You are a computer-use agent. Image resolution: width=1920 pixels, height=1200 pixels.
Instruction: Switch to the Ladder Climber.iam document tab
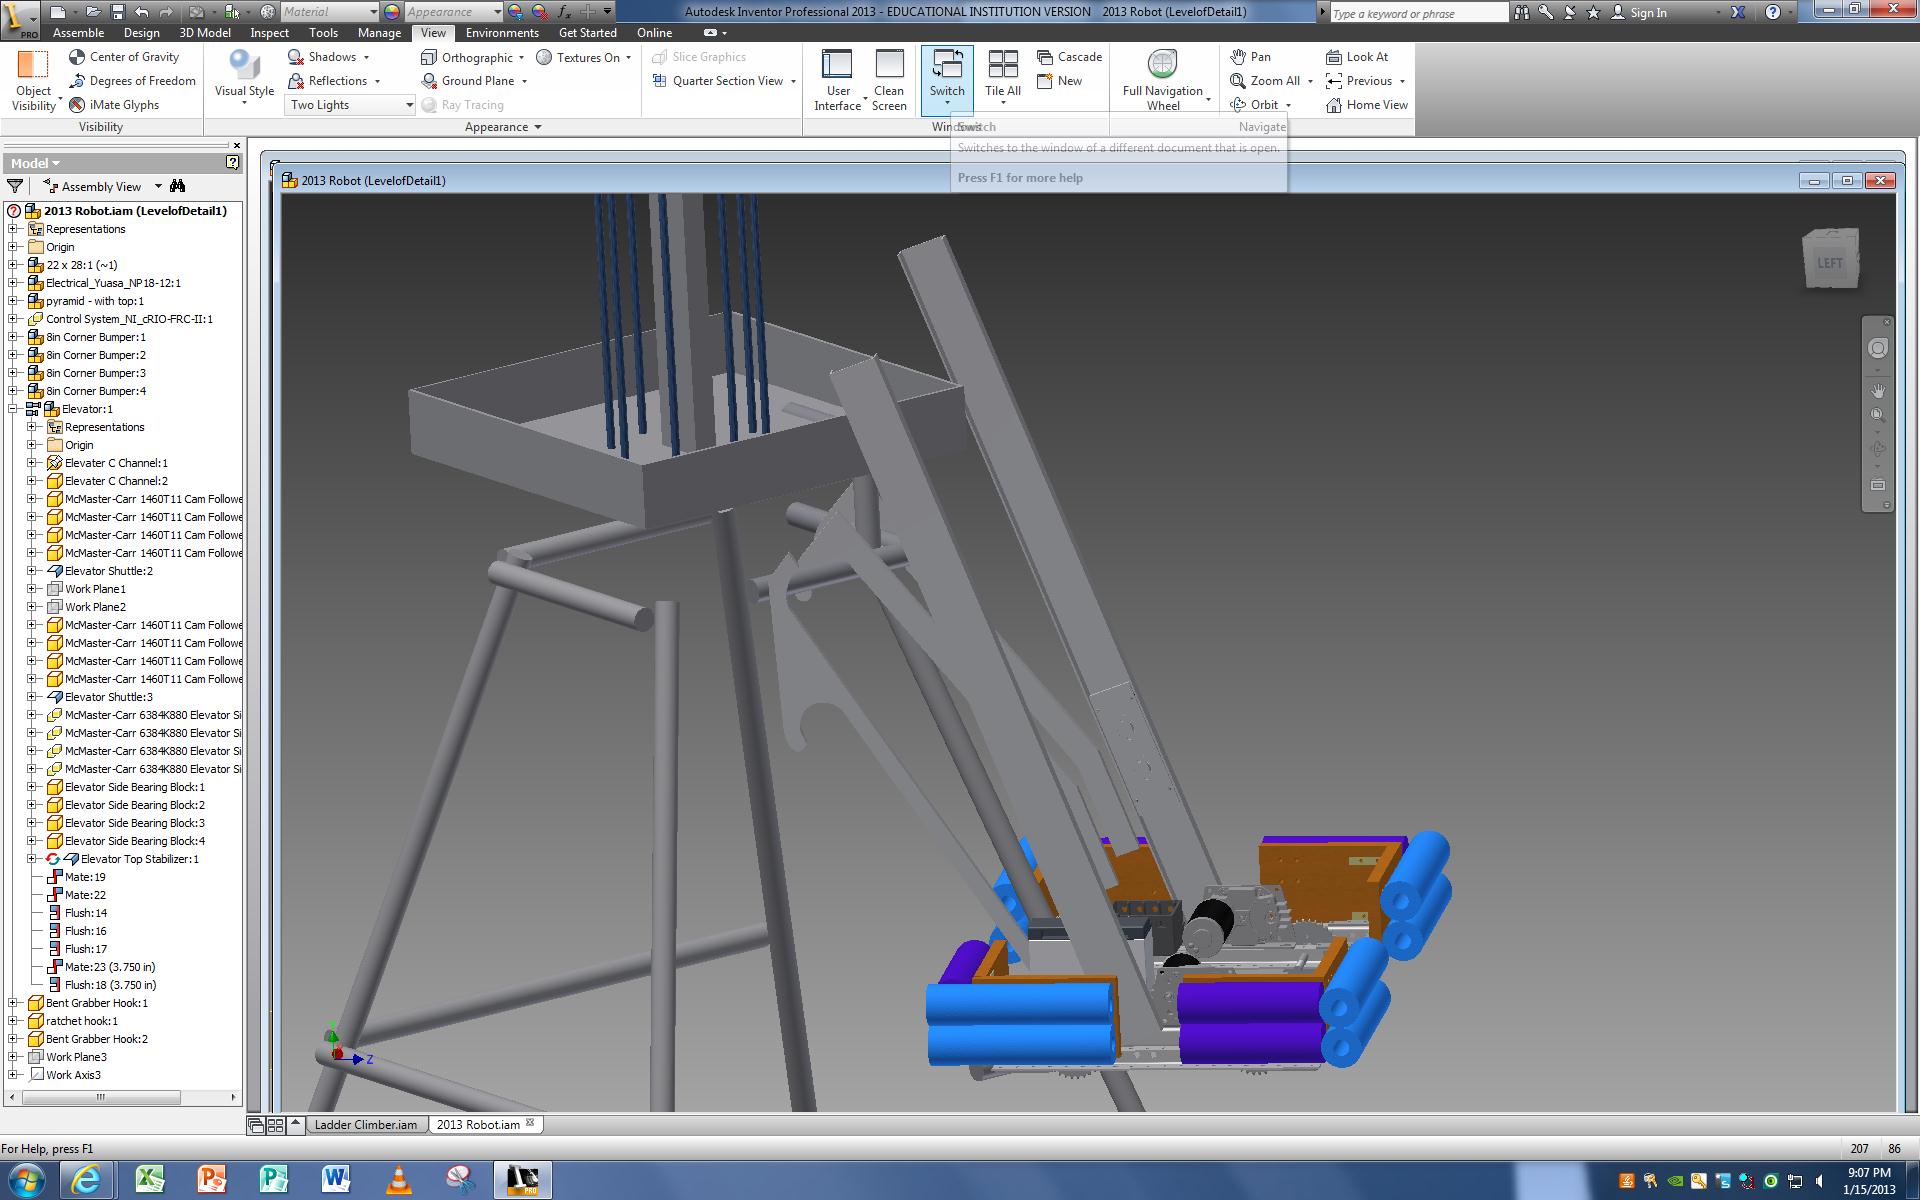(366, 1125)
